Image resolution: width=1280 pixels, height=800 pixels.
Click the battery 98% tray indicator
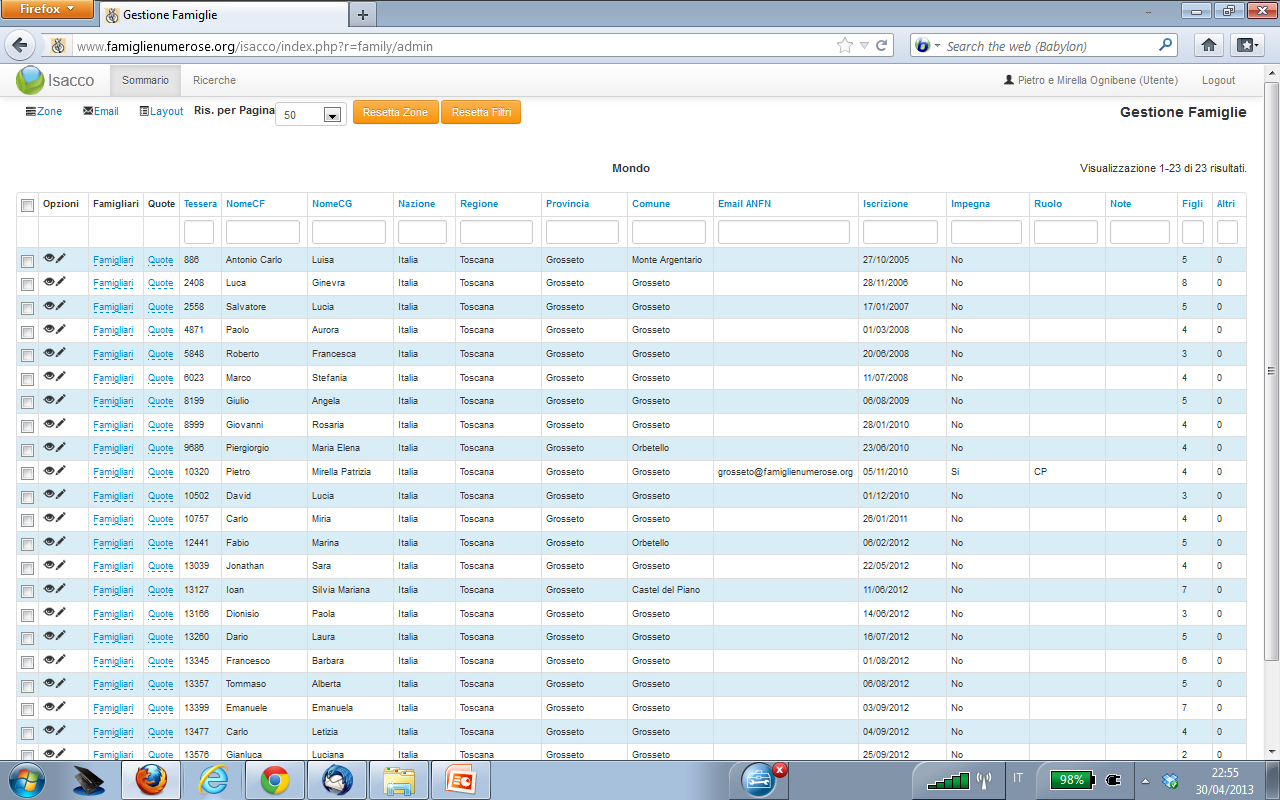coord(1071,779)
